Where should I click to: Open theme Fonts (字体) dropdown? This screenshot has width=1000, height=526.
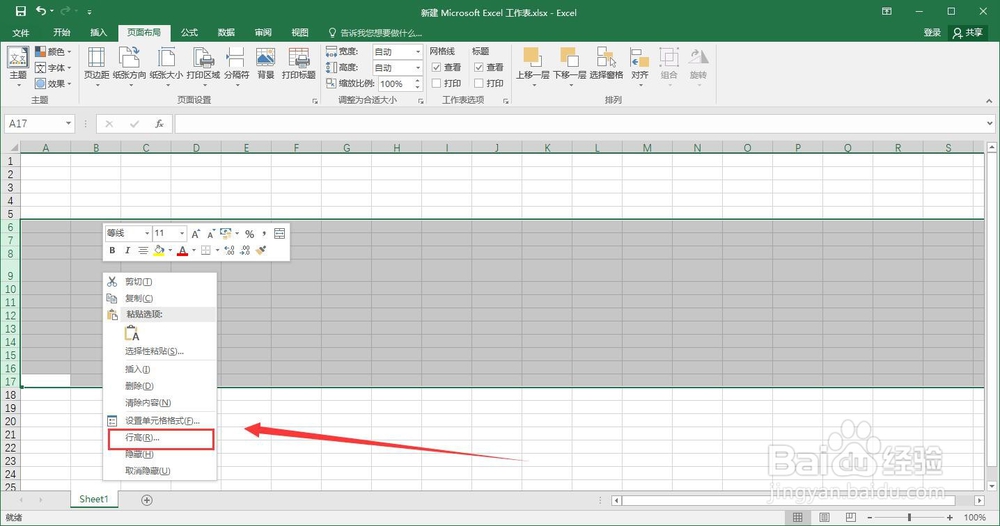coord(53,68)
